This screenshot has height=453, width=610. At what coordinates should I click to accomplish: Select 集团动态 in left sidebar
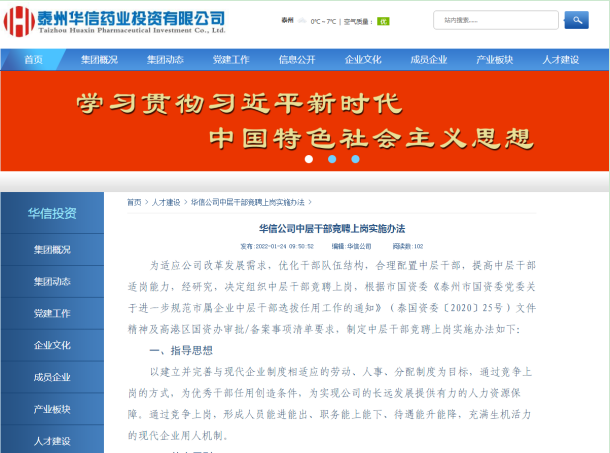coord(52,281)
